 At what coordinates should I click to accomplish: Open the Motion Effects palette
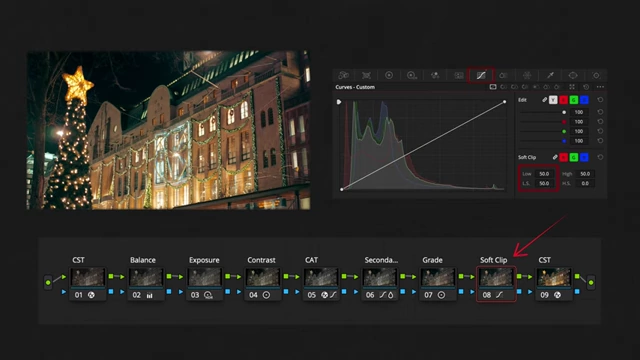click(459, 75)
